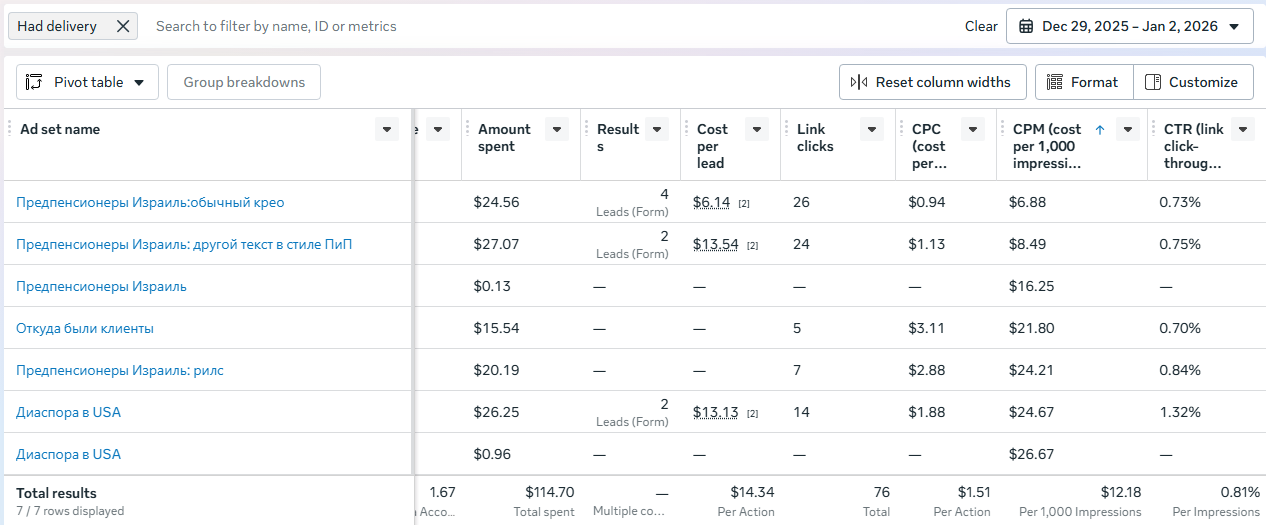The height and width of the screenshot is (525, 1266).
Task: Open the Диаспора в USA ad set spending $26.25
Action: (x=68, y=412)
